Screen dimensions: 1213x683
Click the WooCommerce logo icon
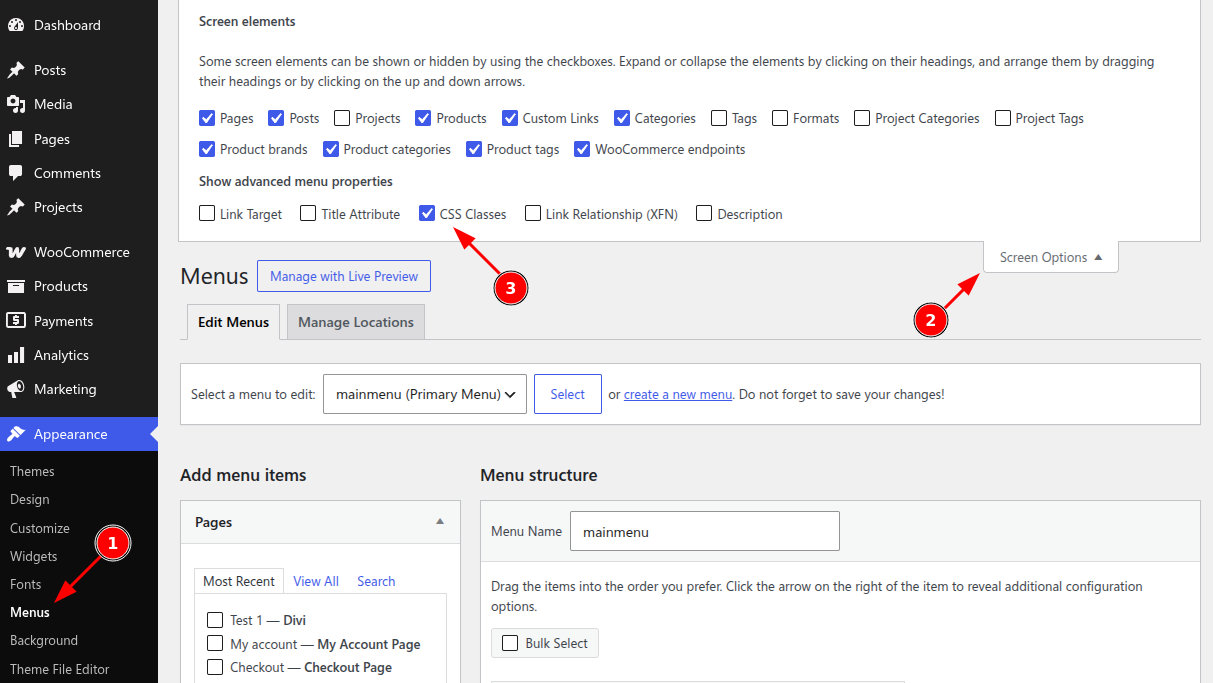pyautogui.click(x=16, y=252)
